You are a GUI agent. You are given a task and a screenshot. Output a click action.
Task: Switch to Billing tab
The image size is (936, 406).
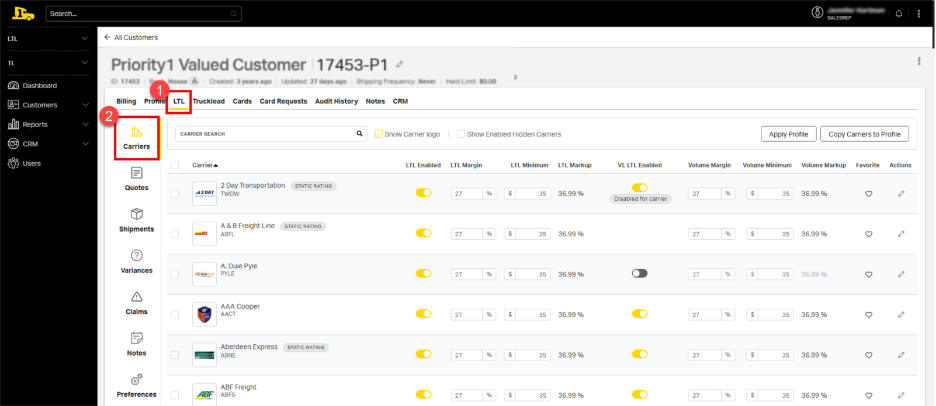coord(127,102)
